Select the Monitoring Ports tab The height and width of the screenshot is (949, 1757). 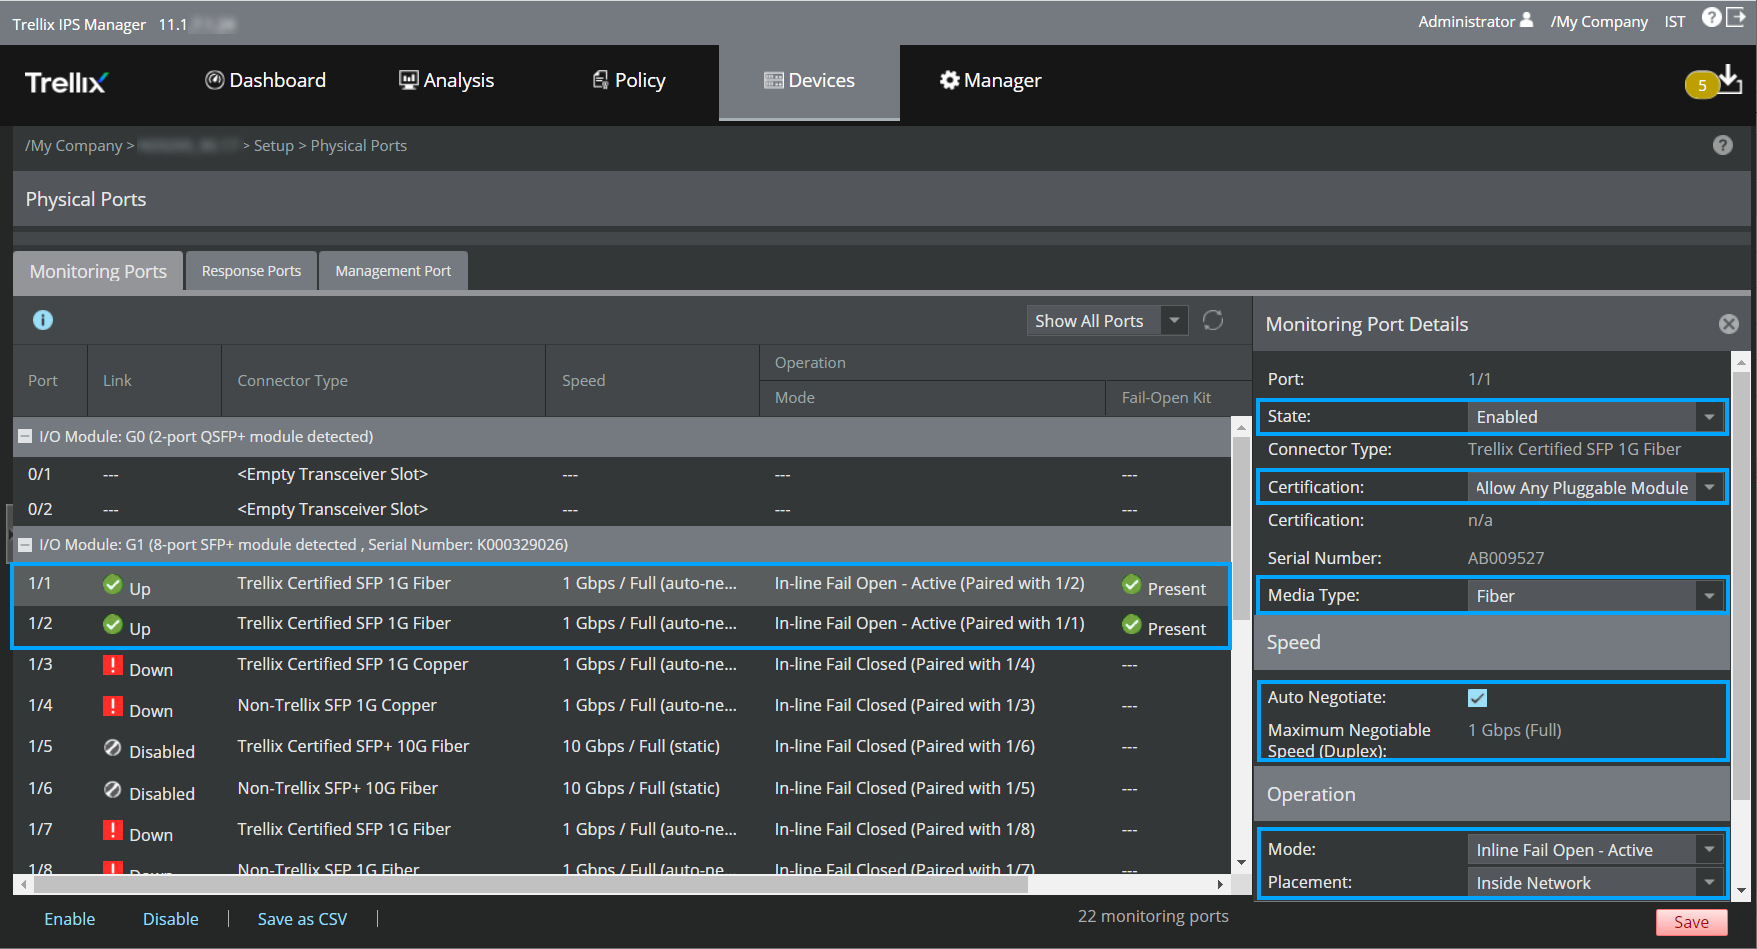pyautogui.click(x=98, y=271)
